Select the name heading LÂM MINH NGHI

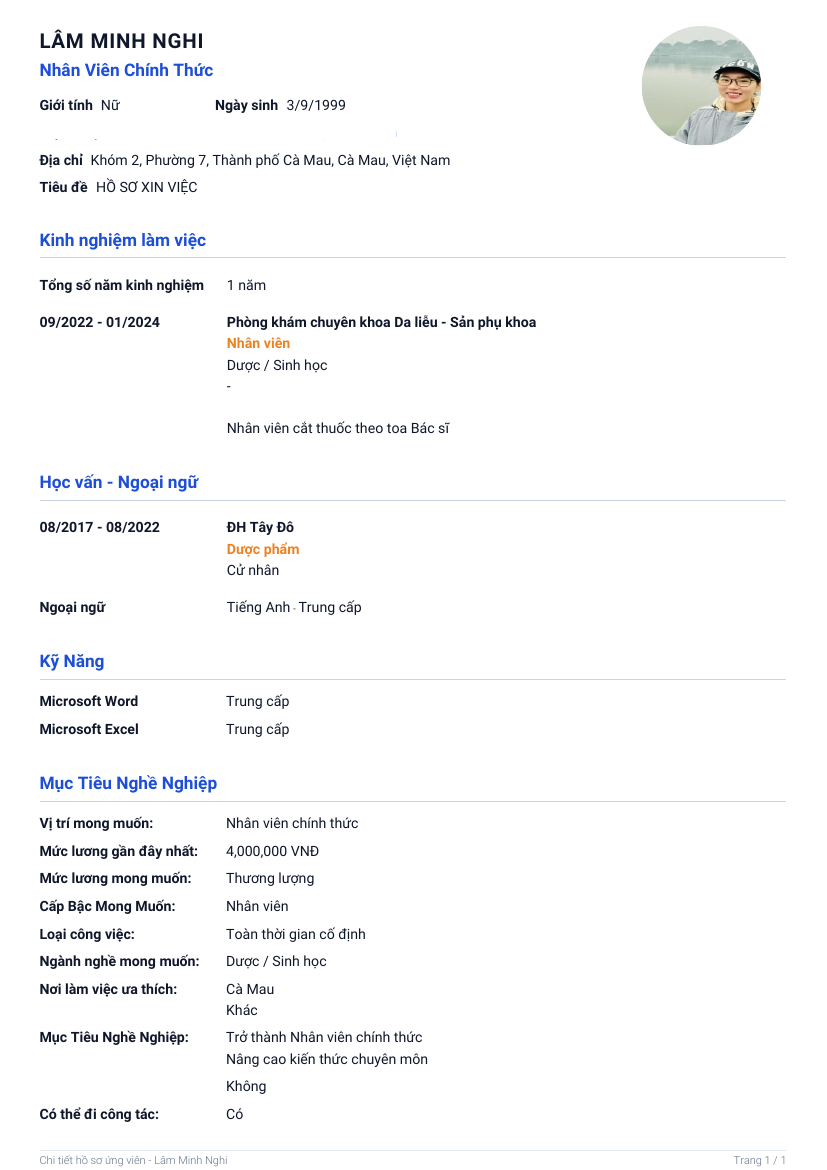(122, 41)
